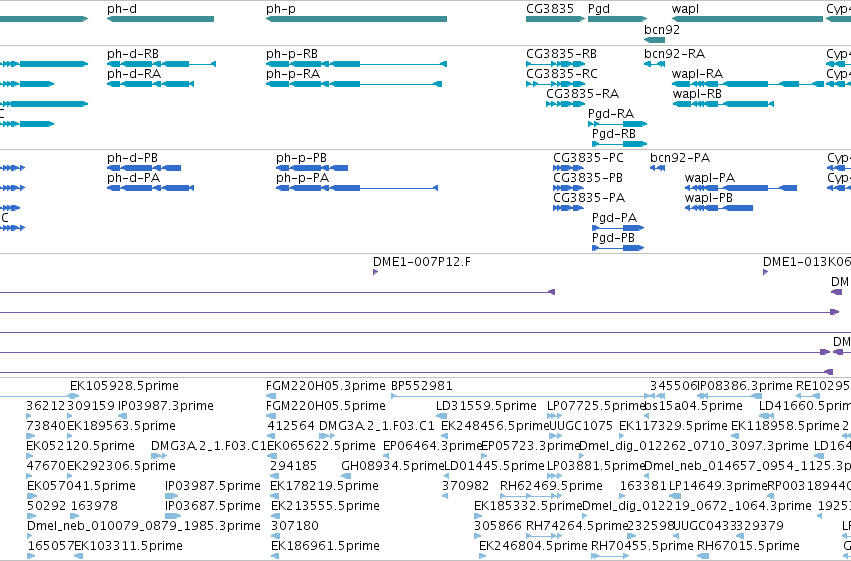Click transcript CG3835-RB
851x561 pixels.
pyautogui.click(x=555, y=64)
